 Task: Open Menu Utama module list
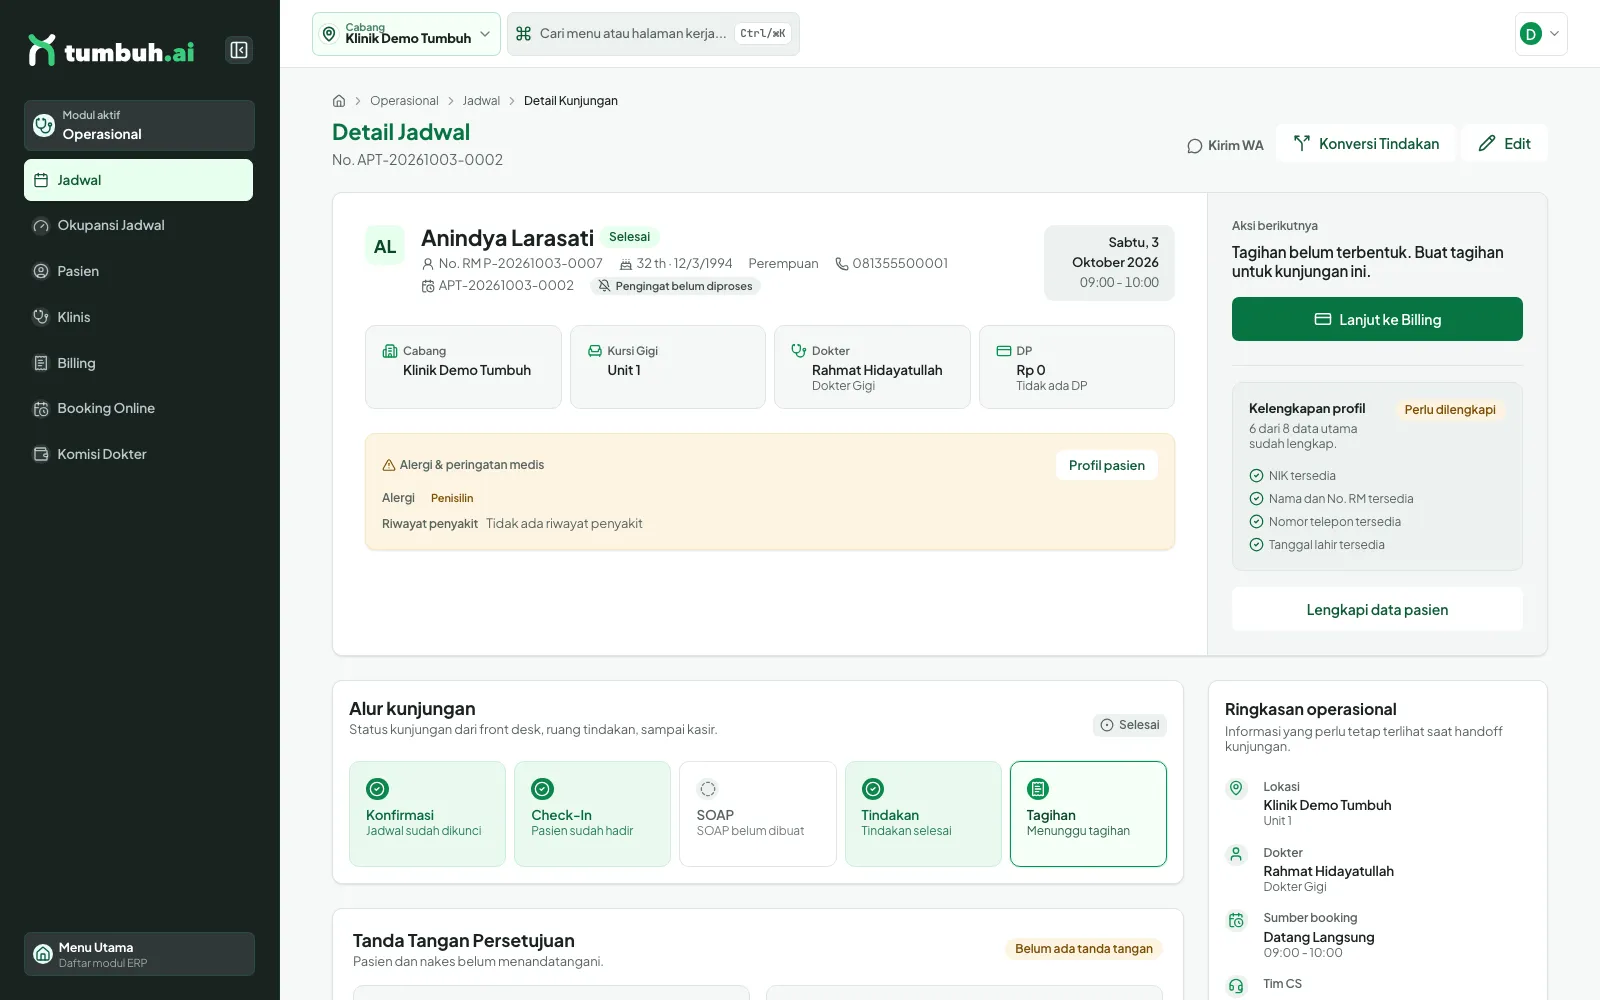139,954
